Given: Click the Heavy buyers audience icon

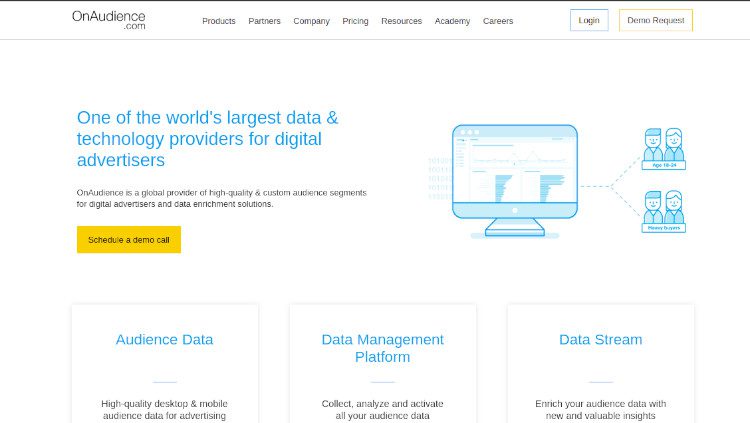Looking at the screenshot, I should click(x=663, y=212).
